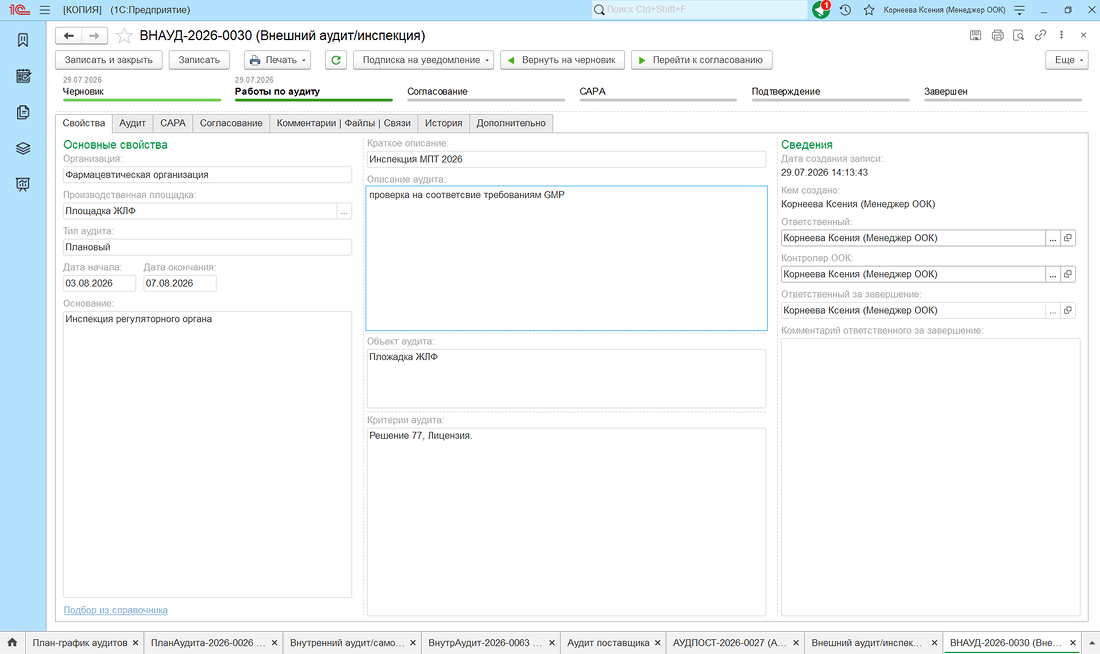Click the Дата окончания field
The height and width of the screenshot is (654, 1100).
[180, 283]
